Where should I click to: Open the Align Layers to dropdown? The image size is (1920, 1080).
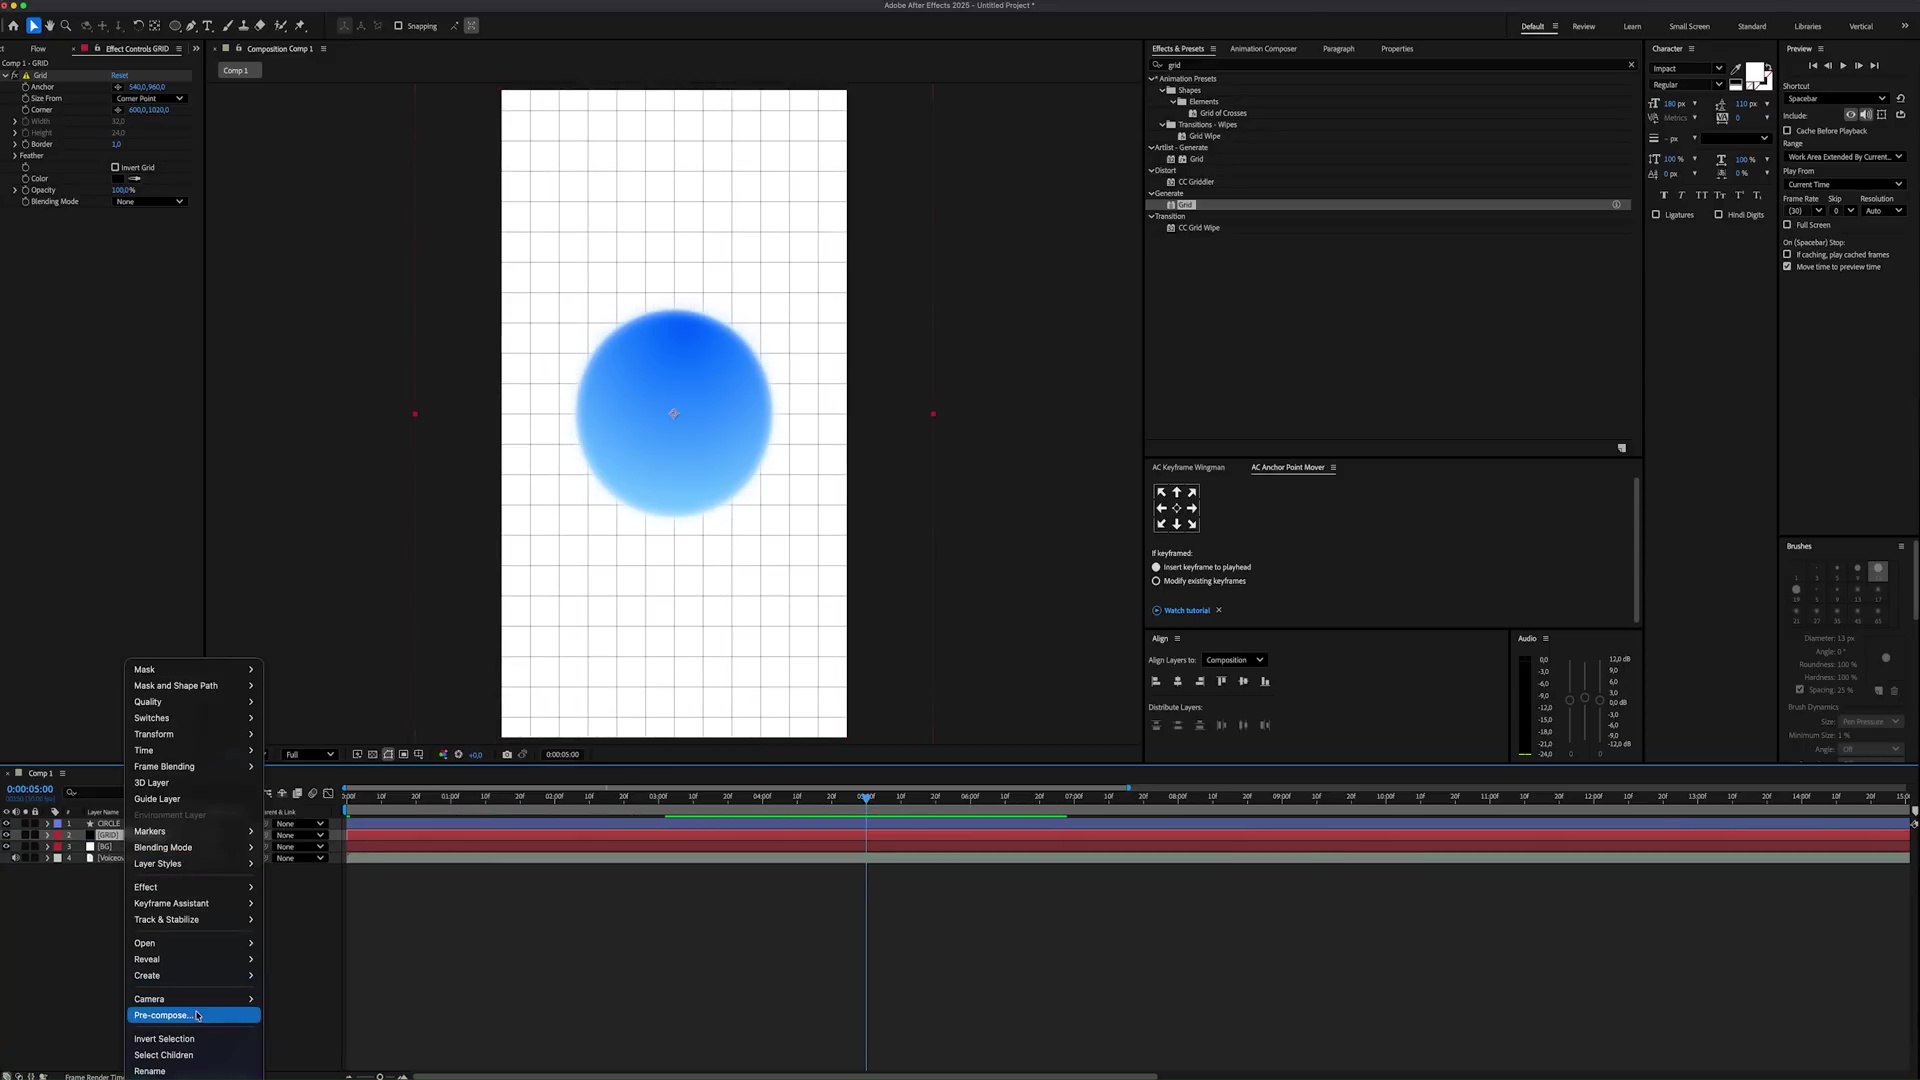(1234, 660)
